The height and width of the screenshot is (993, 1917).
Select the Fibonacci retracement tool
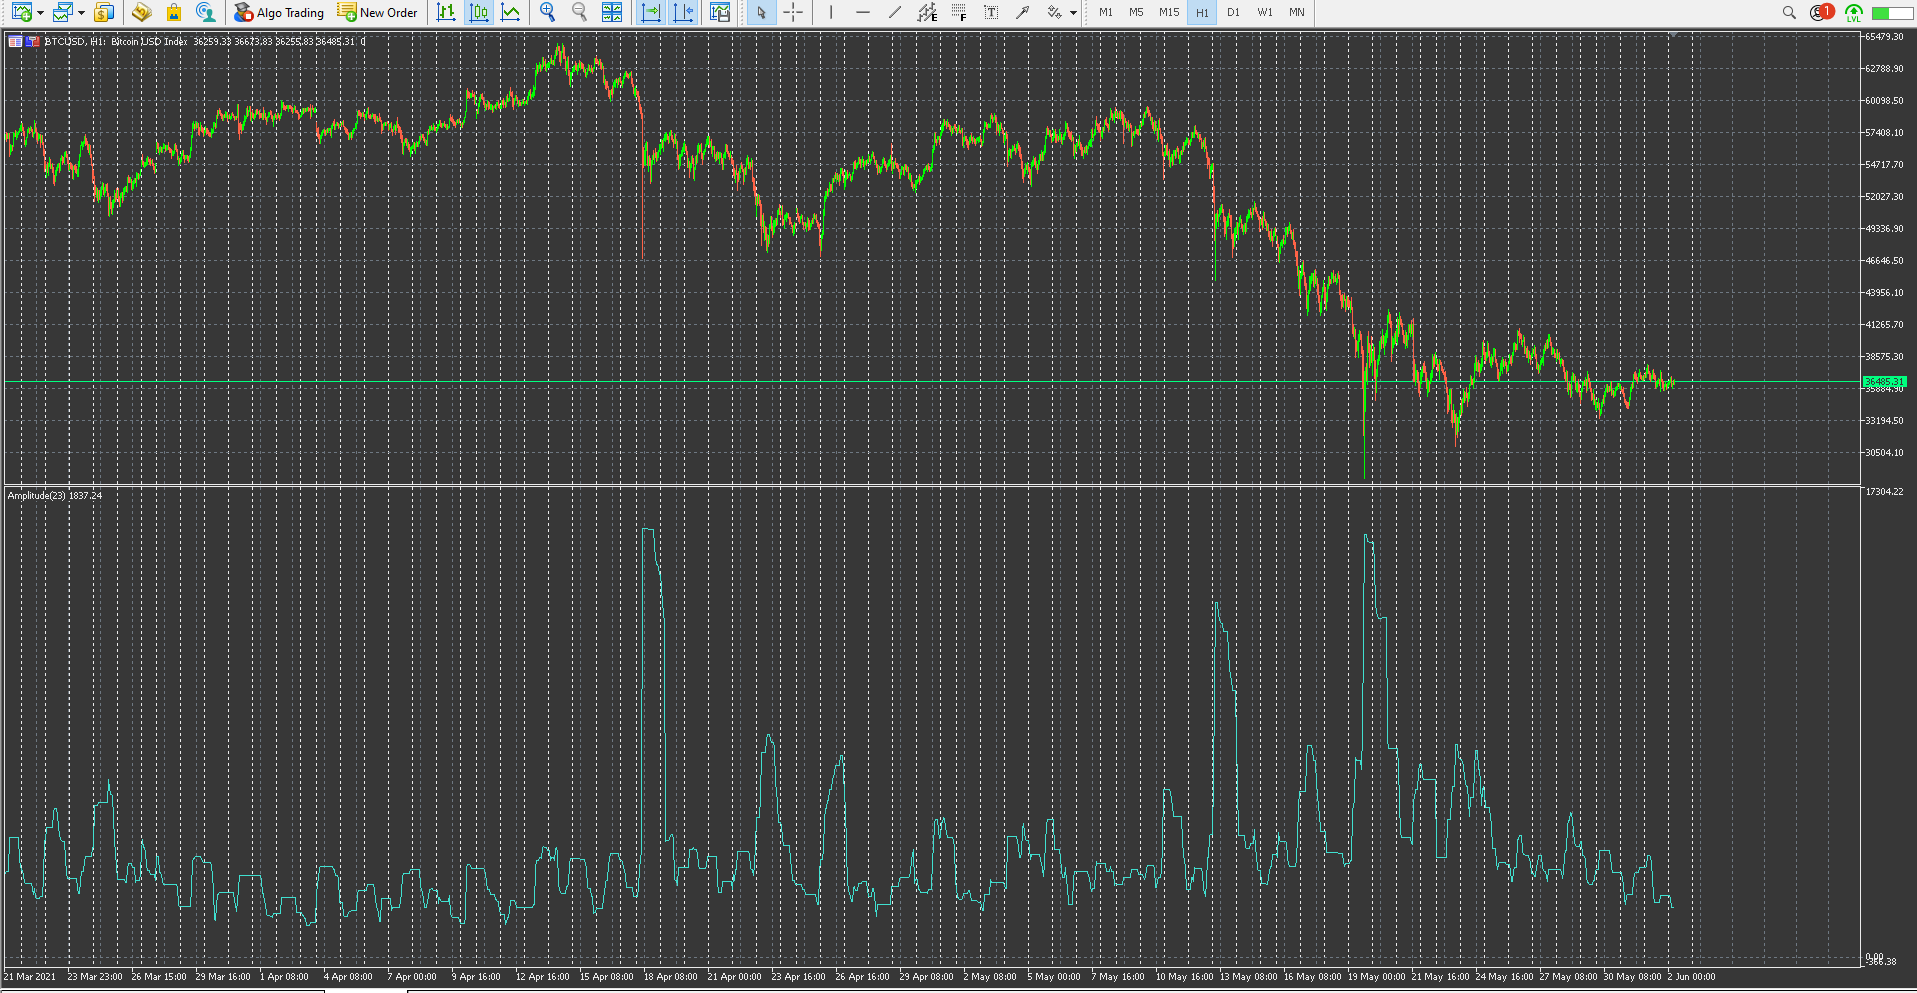point(958,12)
